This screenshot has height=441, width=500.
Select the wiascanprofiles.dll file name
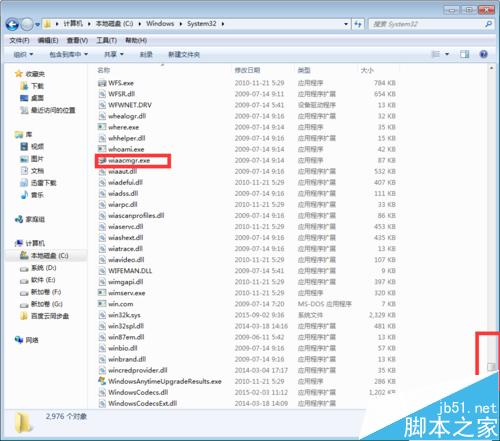[136, 215]
